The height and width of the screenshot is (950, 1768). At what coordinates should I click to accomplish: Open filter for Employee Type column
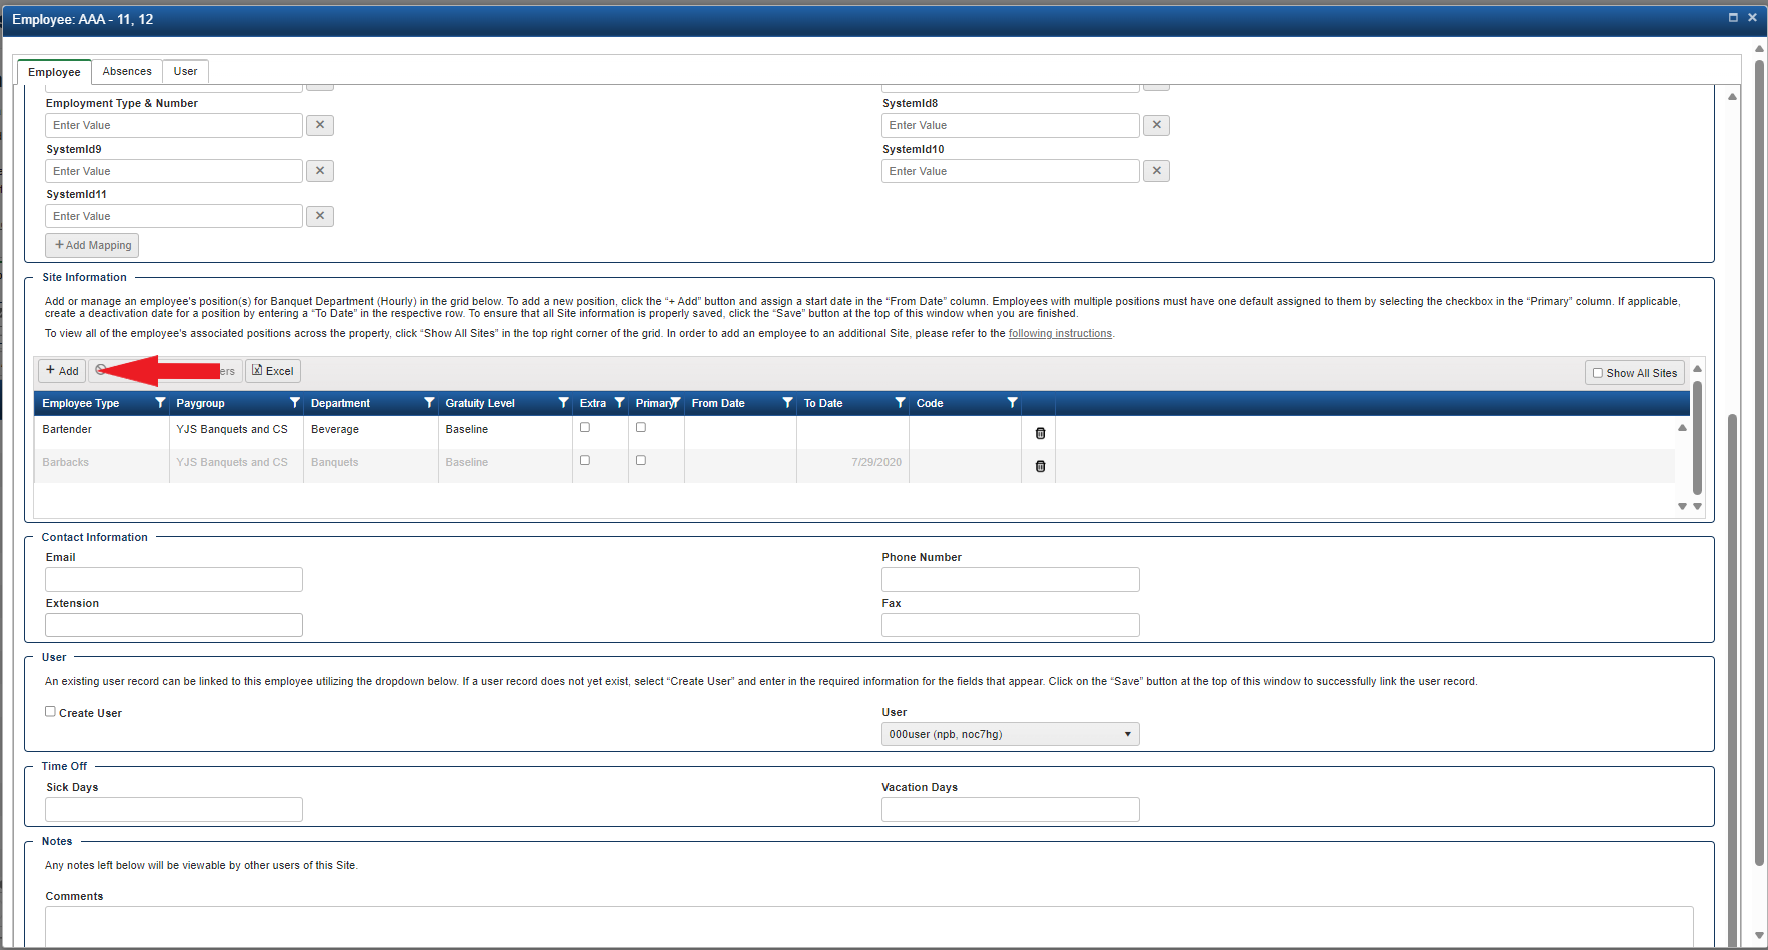160,403
